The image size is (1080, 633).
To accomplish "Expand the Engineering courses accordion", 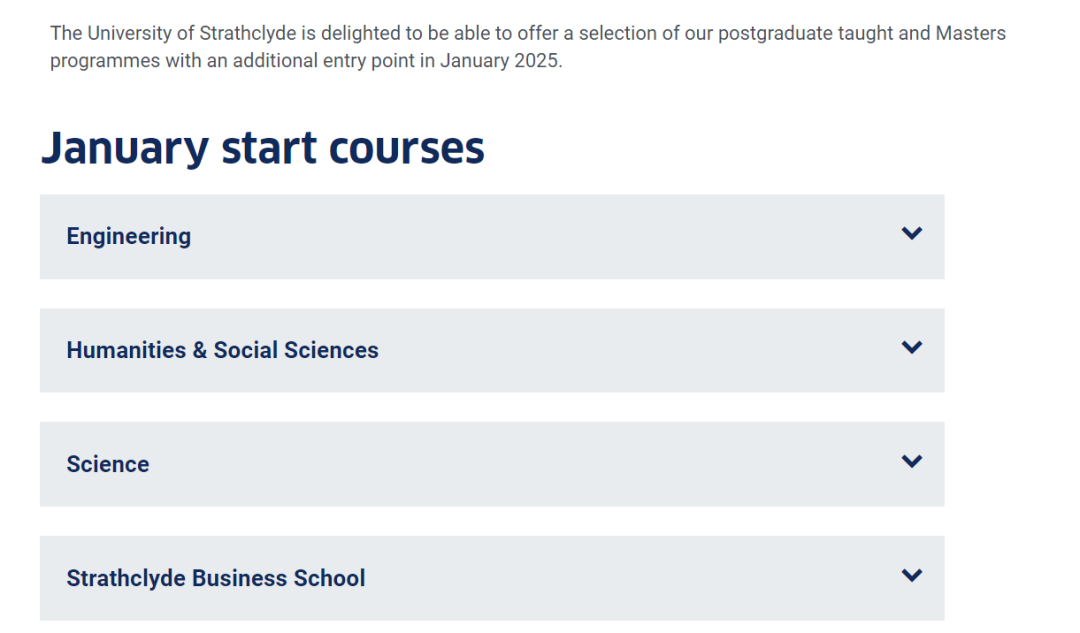I will 491,237.
